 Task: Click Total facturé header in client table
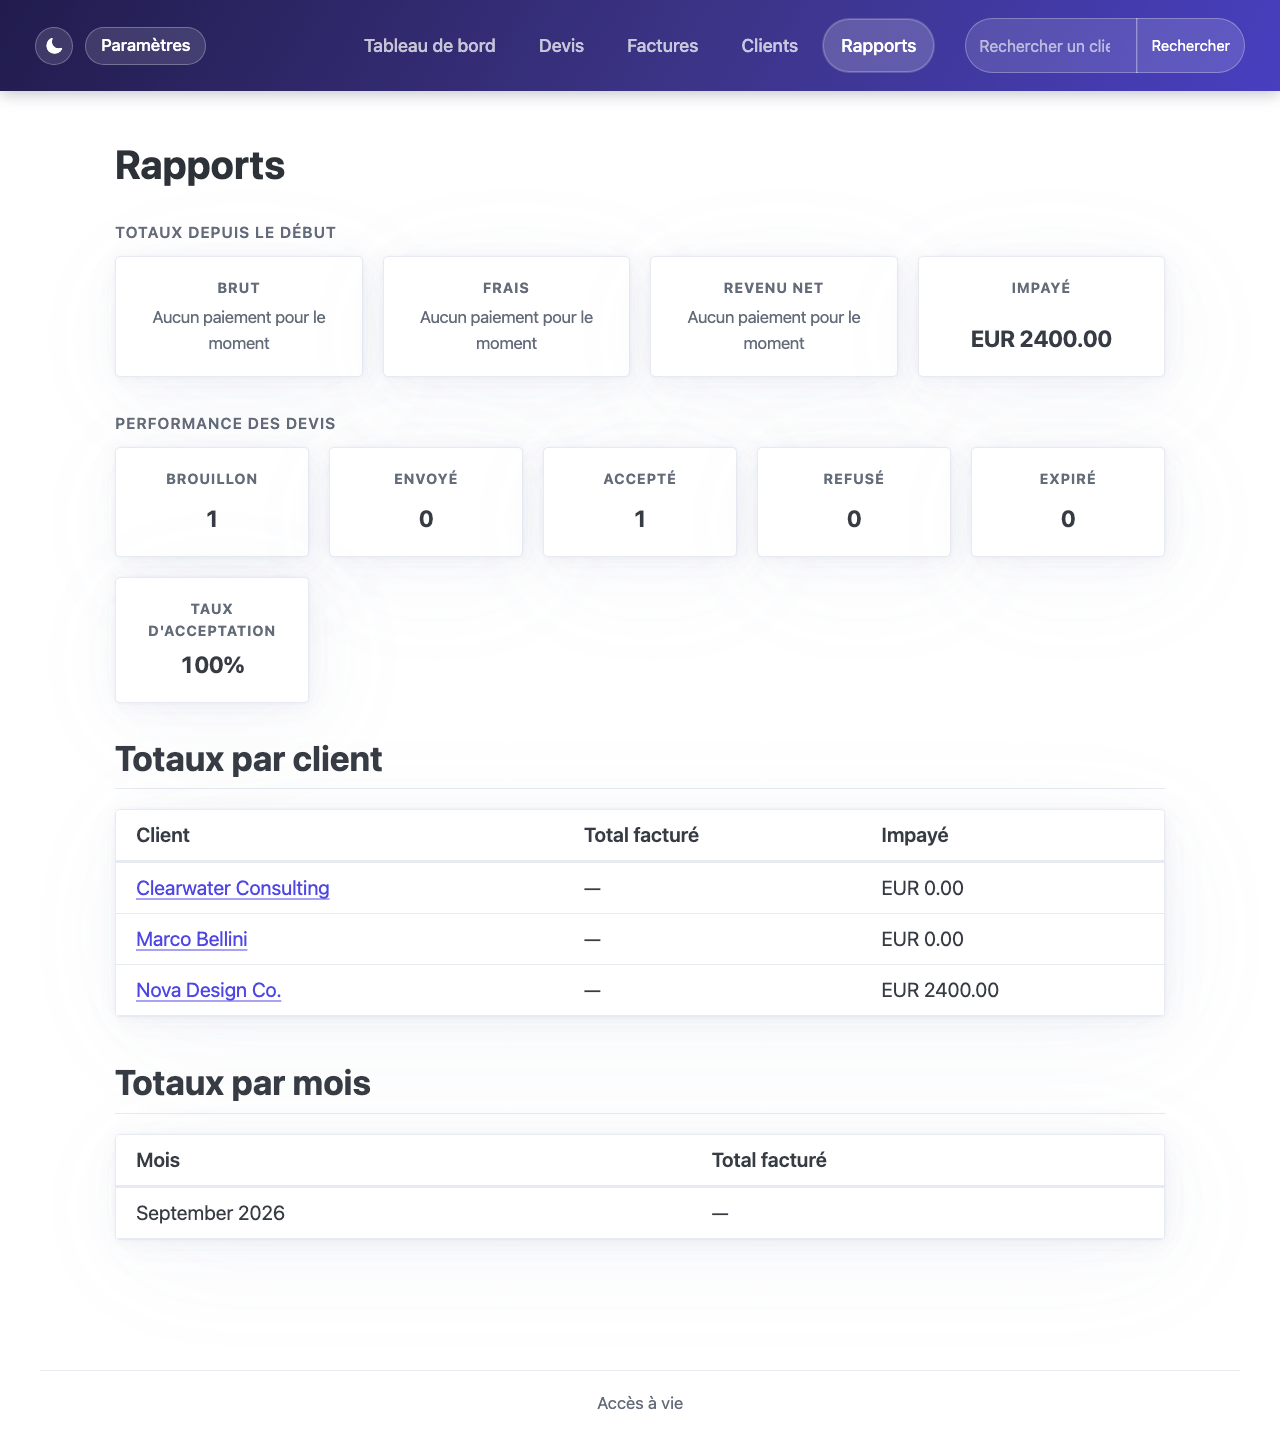tap(641, 835)
